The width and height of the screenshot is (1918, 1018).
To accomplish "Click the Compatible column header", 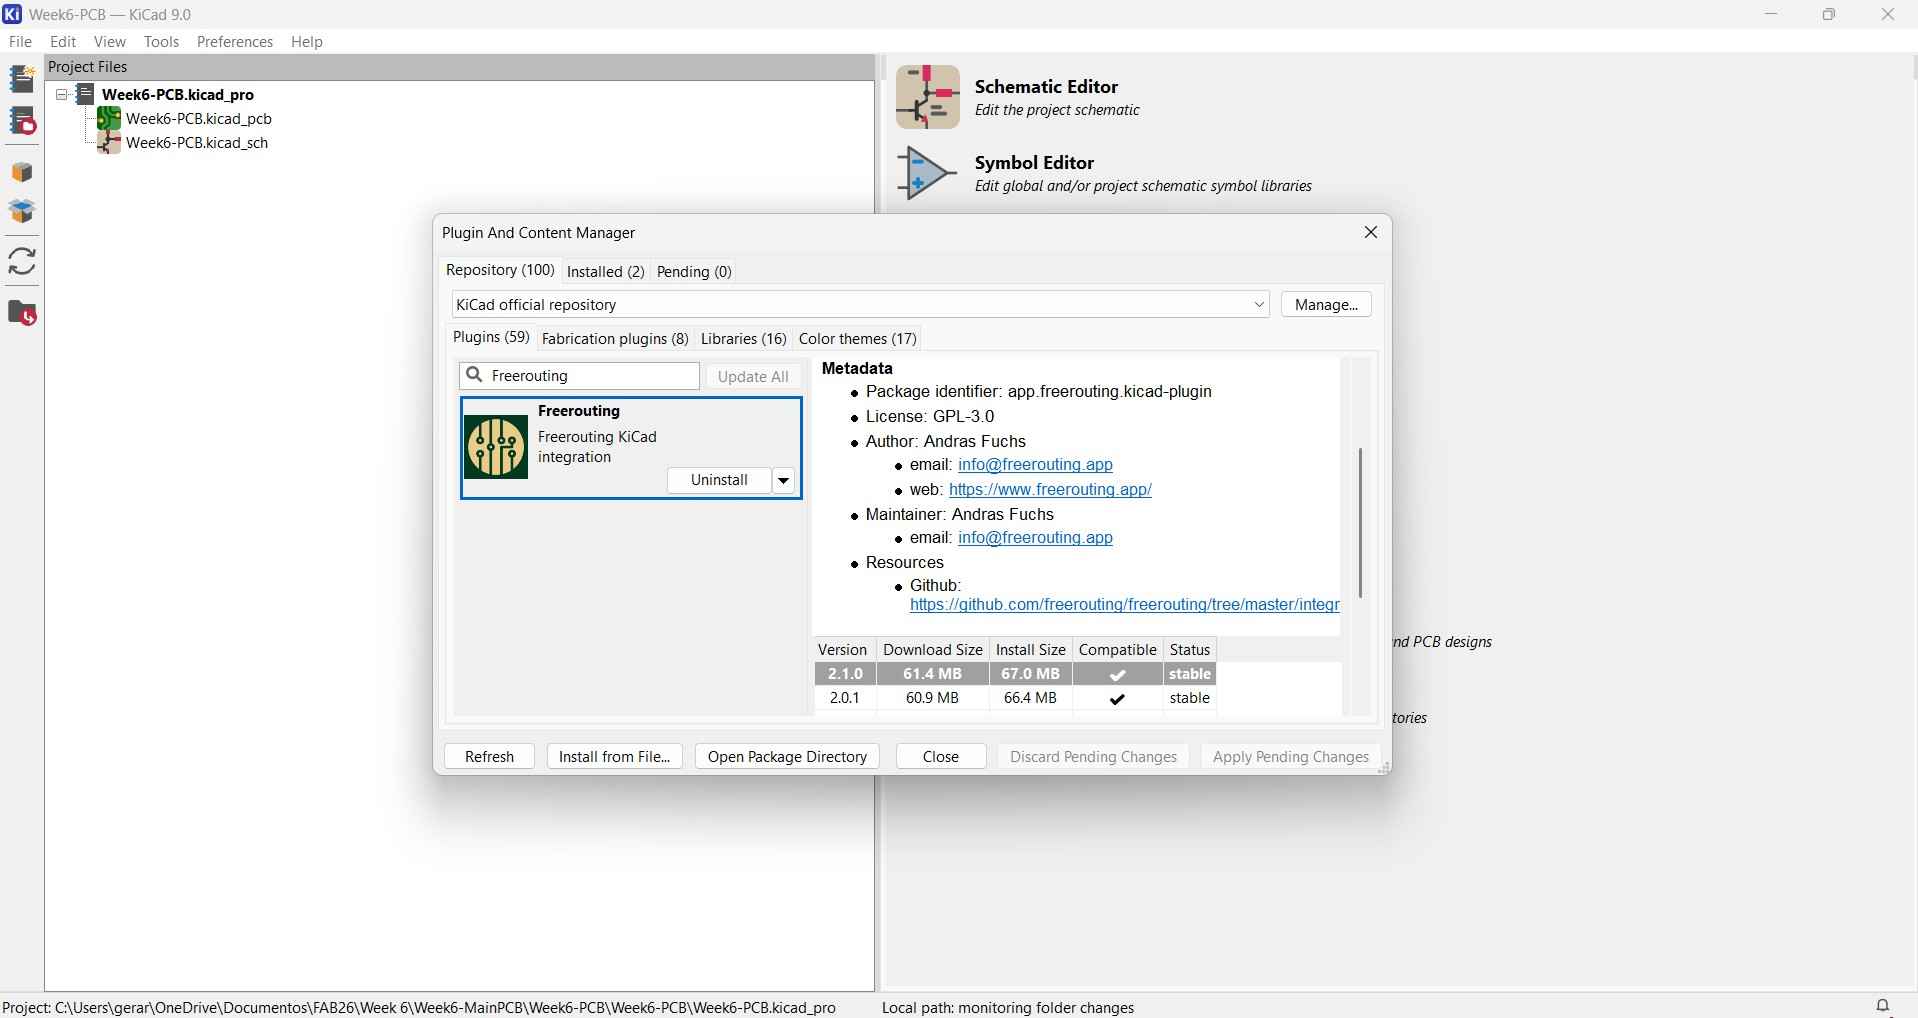I will [1118, 650].
